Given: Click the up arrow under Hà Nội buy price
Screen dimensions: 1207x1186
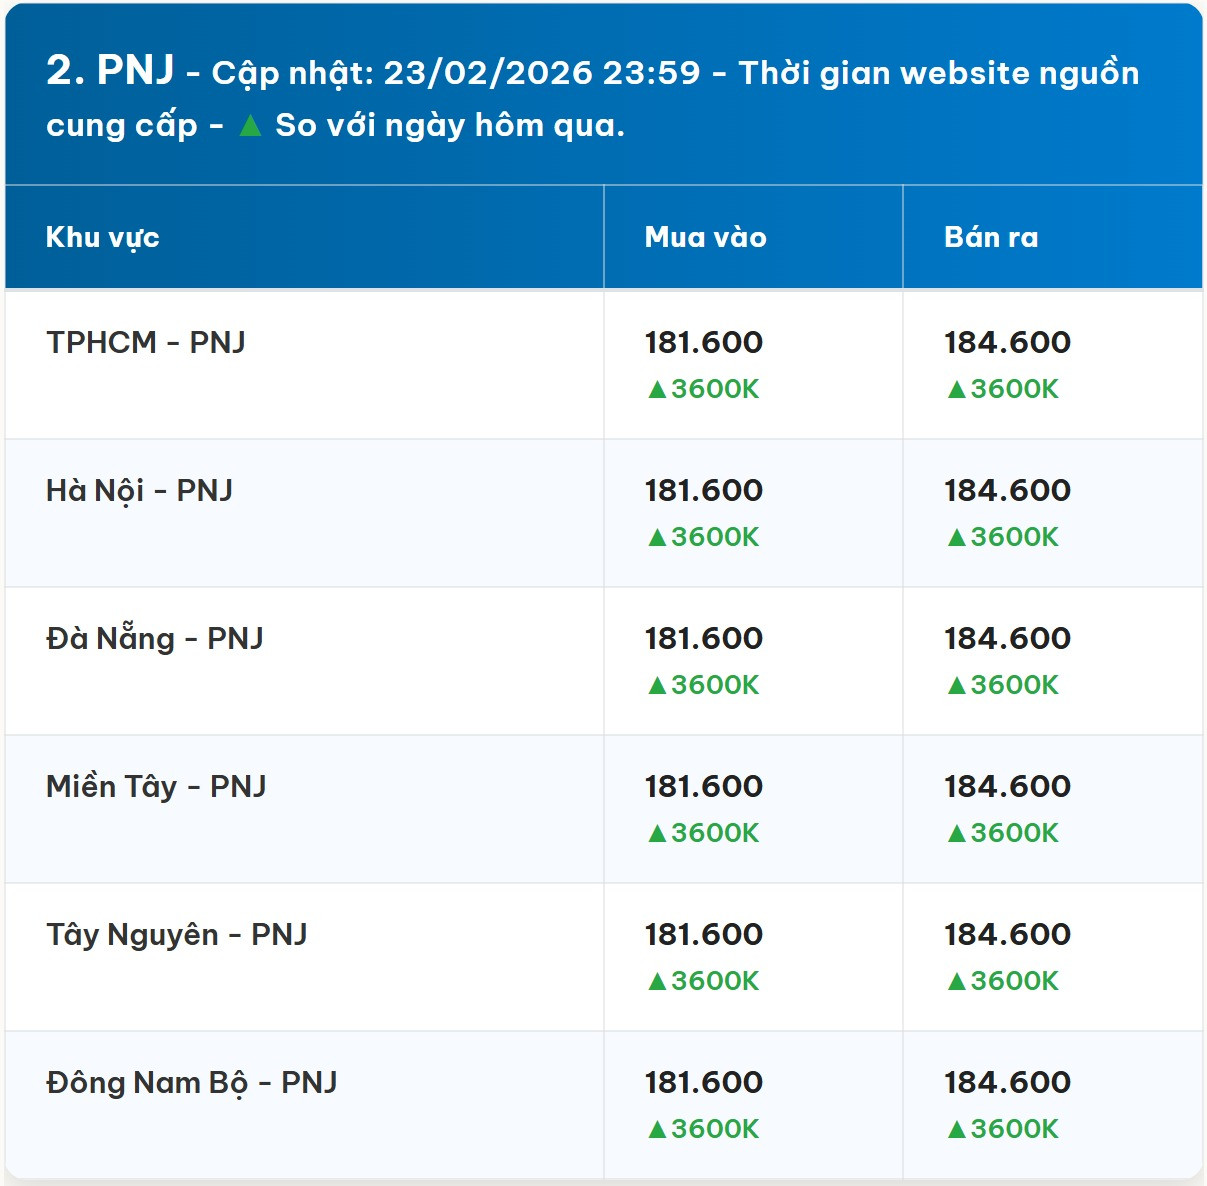Looking at the screenshot, I should 657,538.
